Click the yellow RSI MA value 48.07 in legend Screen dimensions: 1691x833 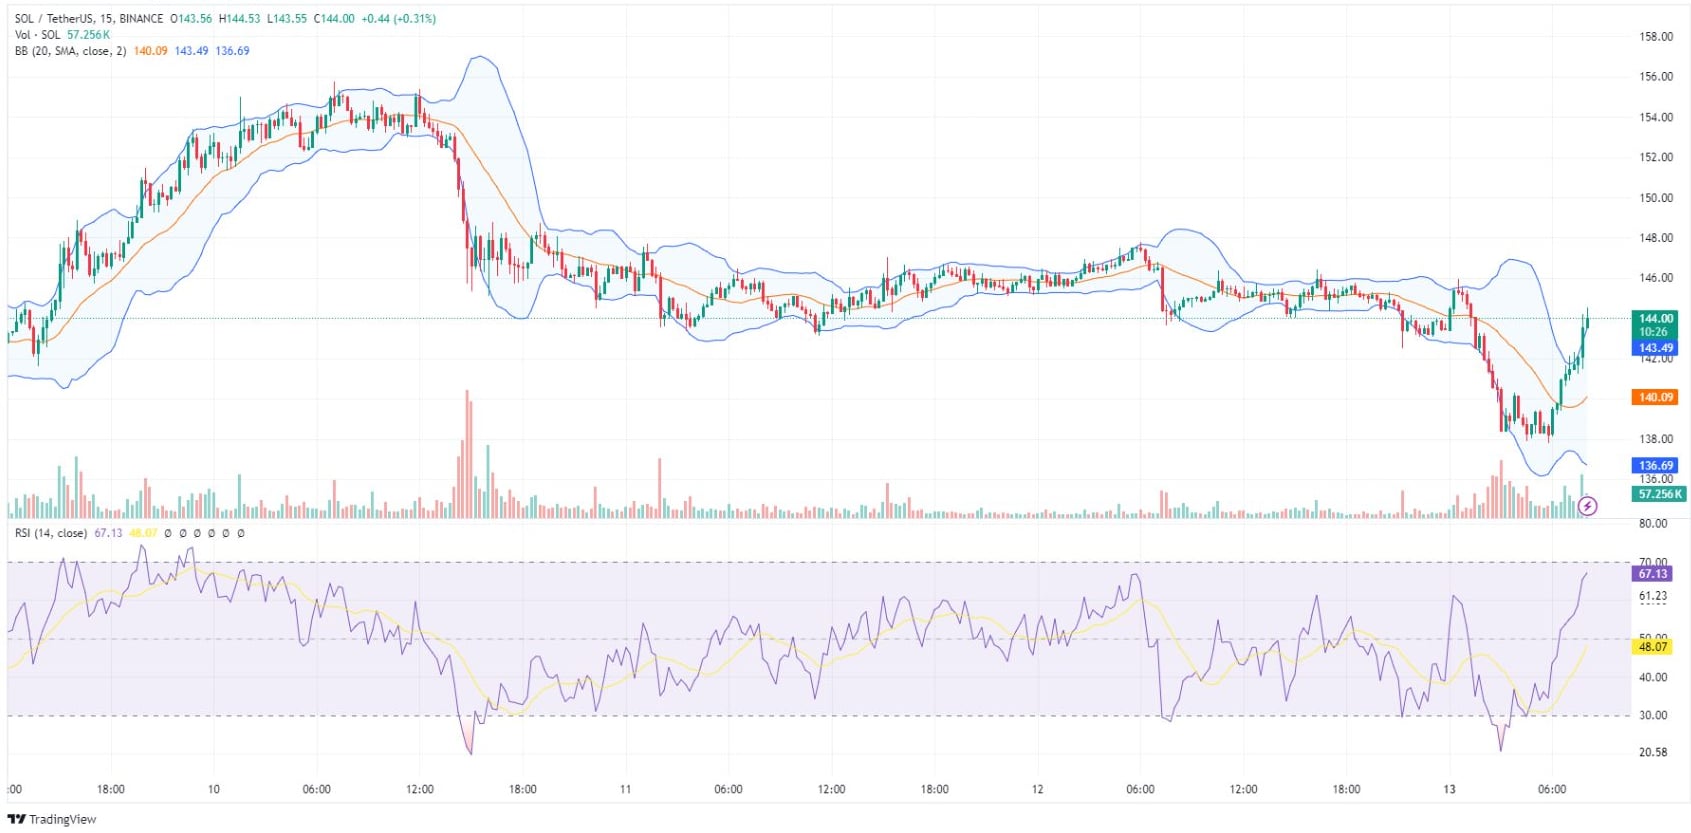coord(143,533)
